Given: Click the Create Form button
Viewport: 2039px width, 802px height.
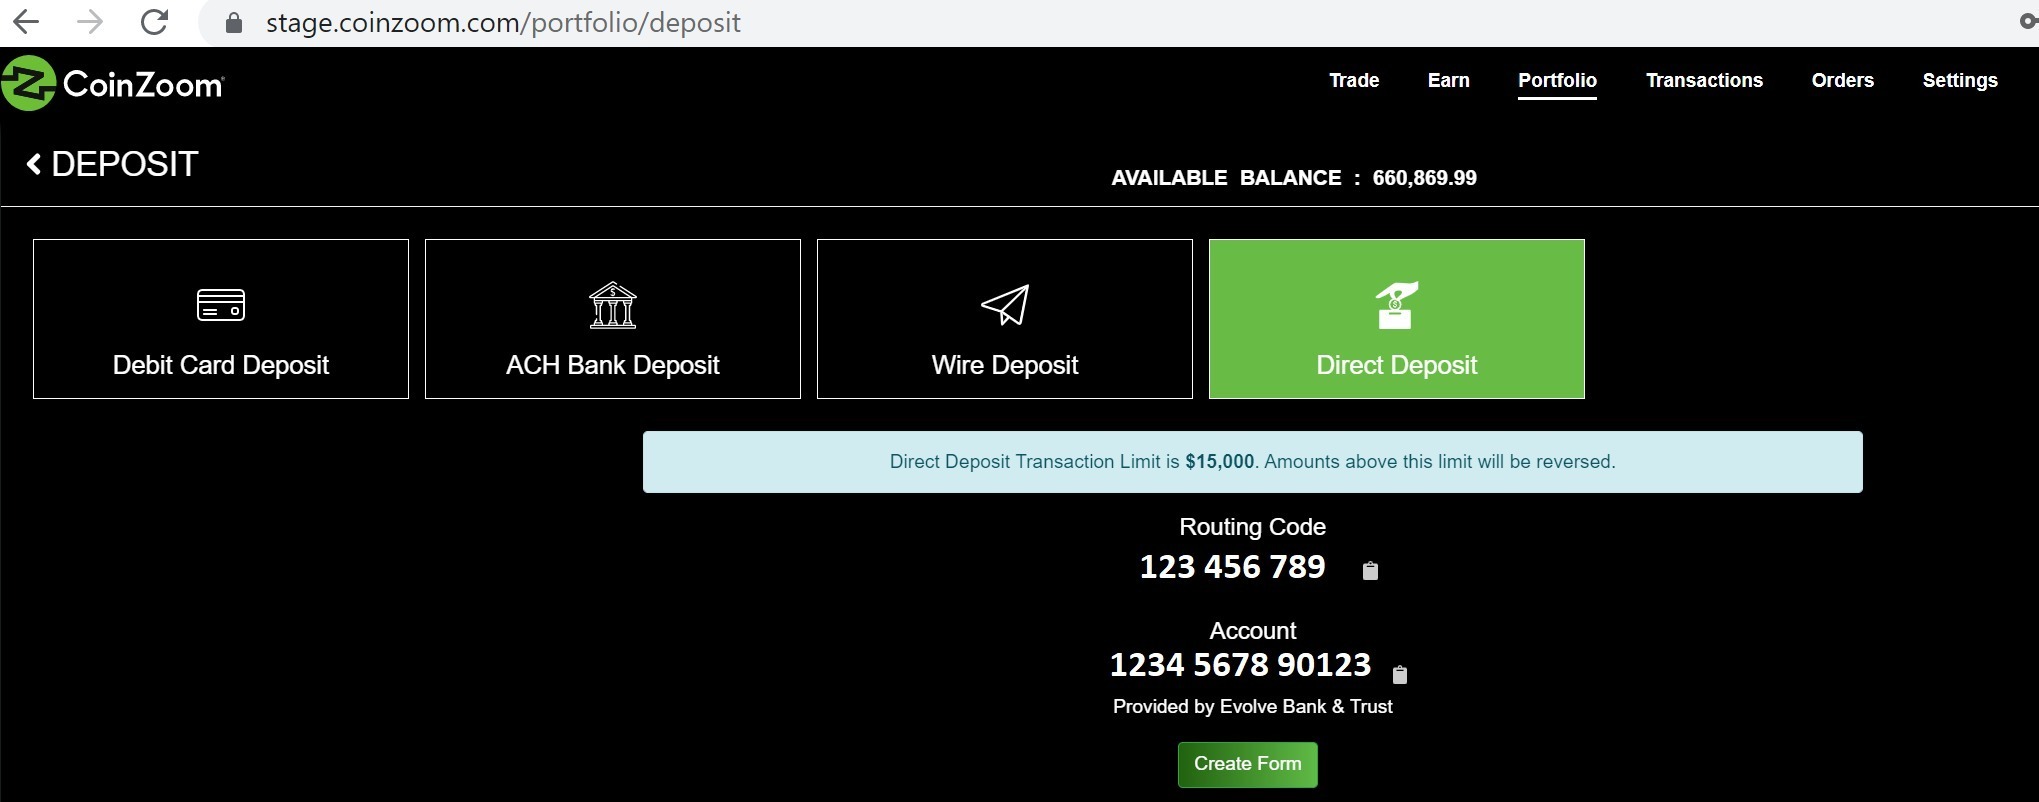Looking at the screenshot, I should tap(1248, 764).
